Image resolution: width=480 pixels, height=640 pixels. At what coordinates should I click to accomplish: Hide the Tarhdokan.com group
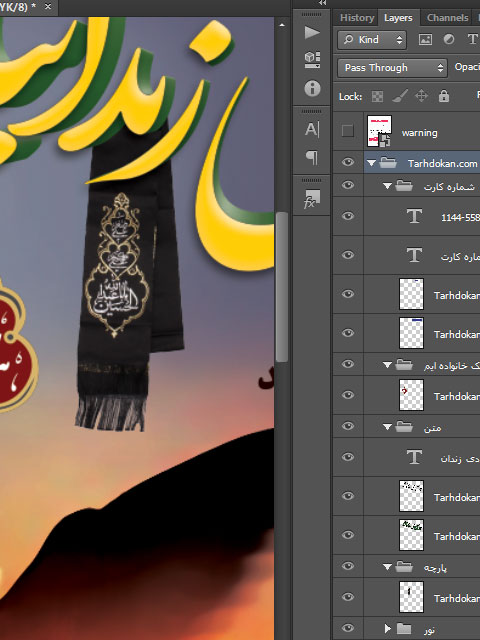pos(348,162)
